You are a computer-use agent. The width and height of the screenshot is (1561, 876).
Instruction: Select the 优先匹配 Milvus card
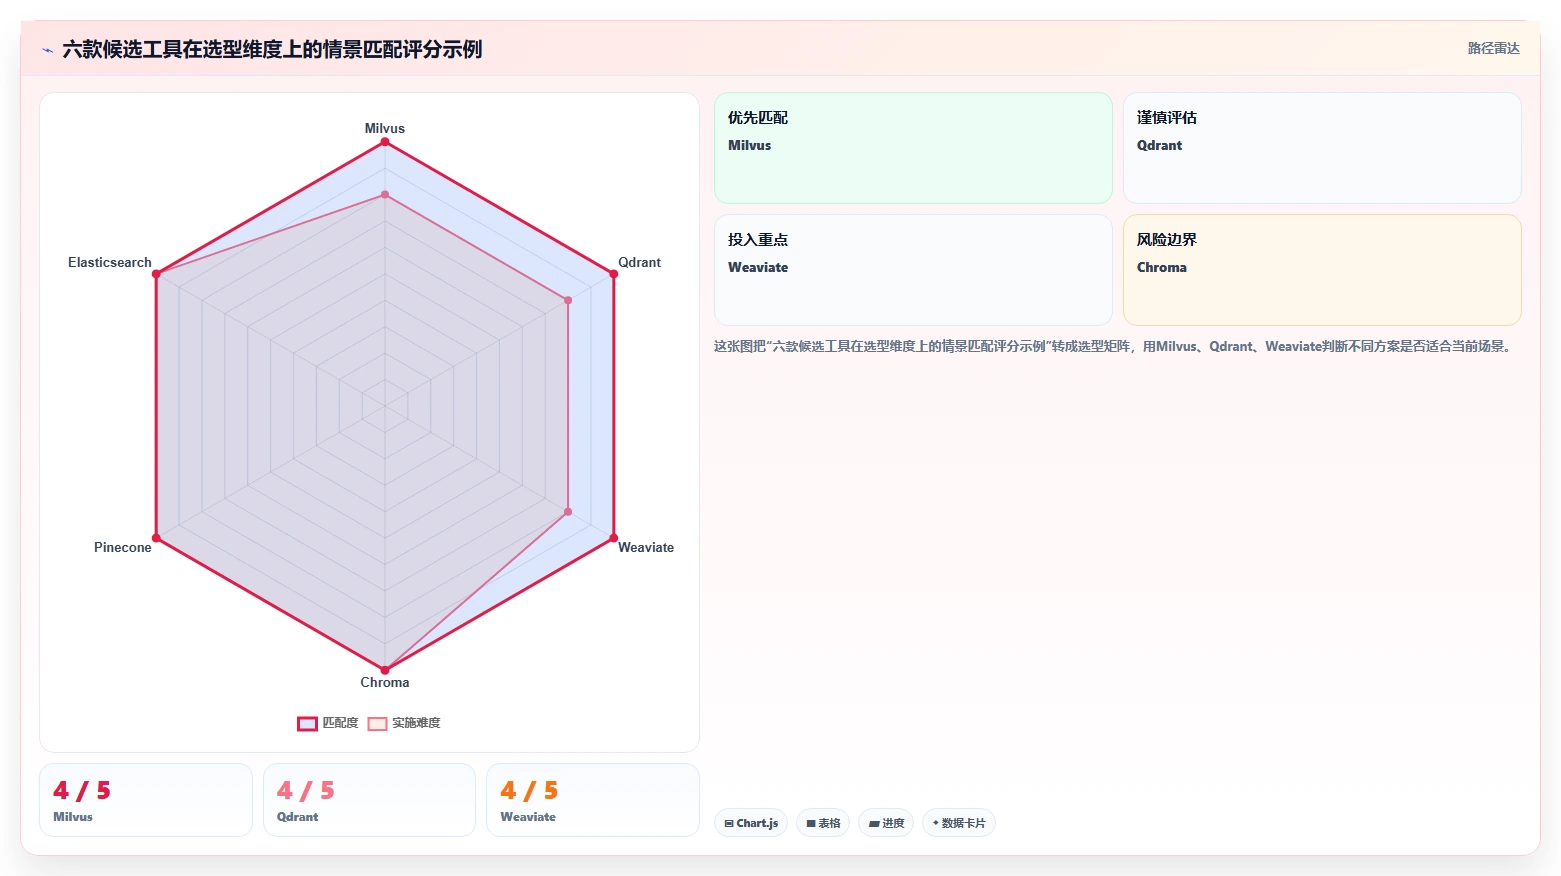tap(913, 148)
